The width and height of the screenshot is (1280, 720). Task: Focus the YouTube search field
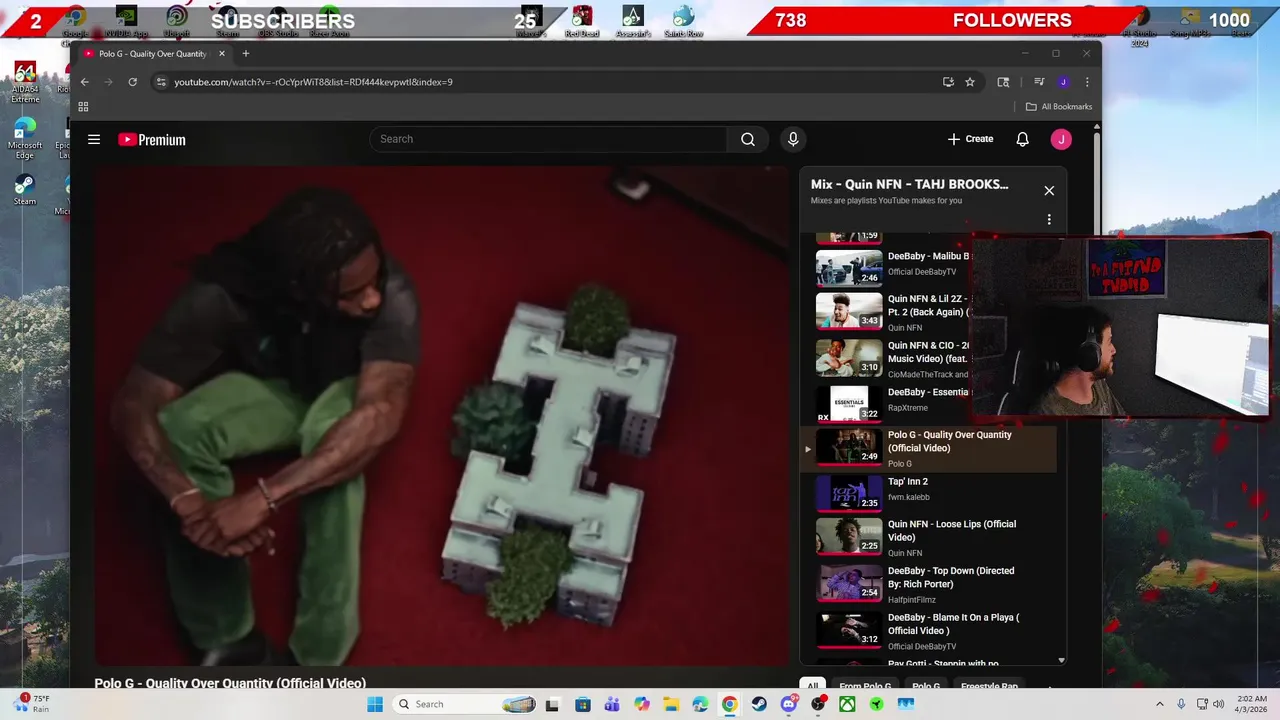(x=548, y=139)
